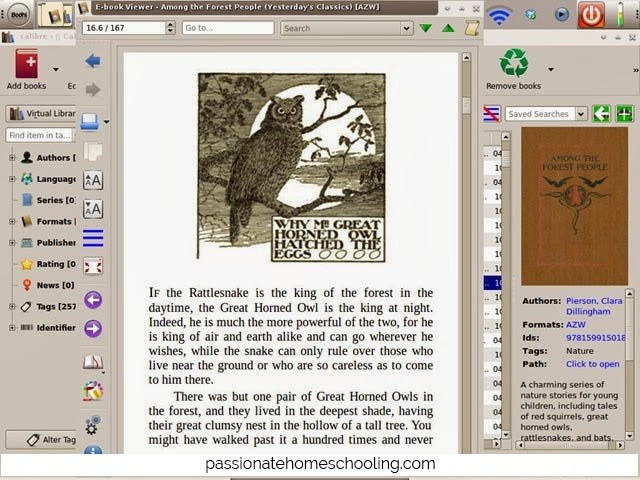Image resolution: width=640 pixels, height=480 pixels.
Task: Click the Find item in tag browser field
Action: (40, 135)
